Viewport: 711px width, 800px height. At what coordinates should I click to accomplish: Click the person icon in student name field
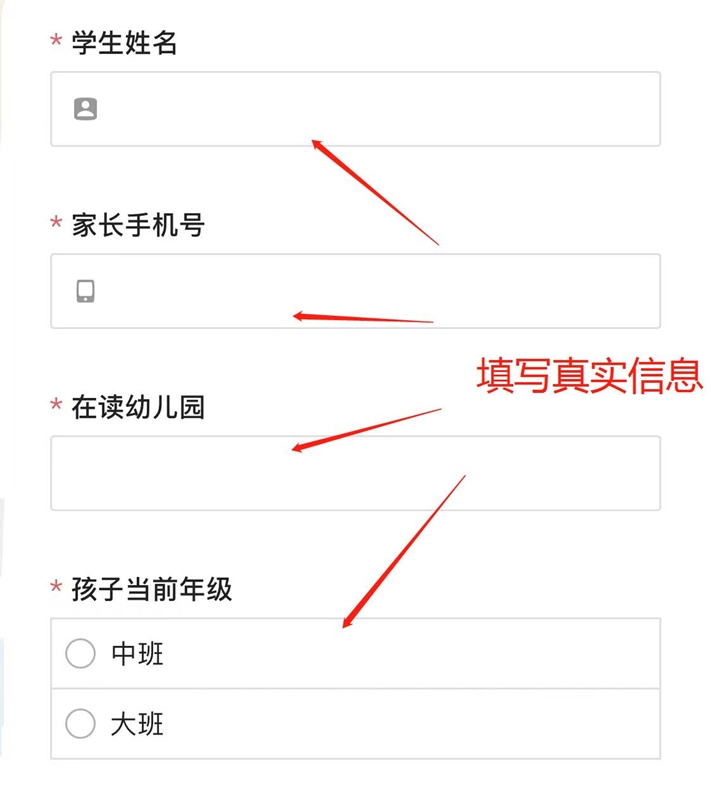point(86,109)
